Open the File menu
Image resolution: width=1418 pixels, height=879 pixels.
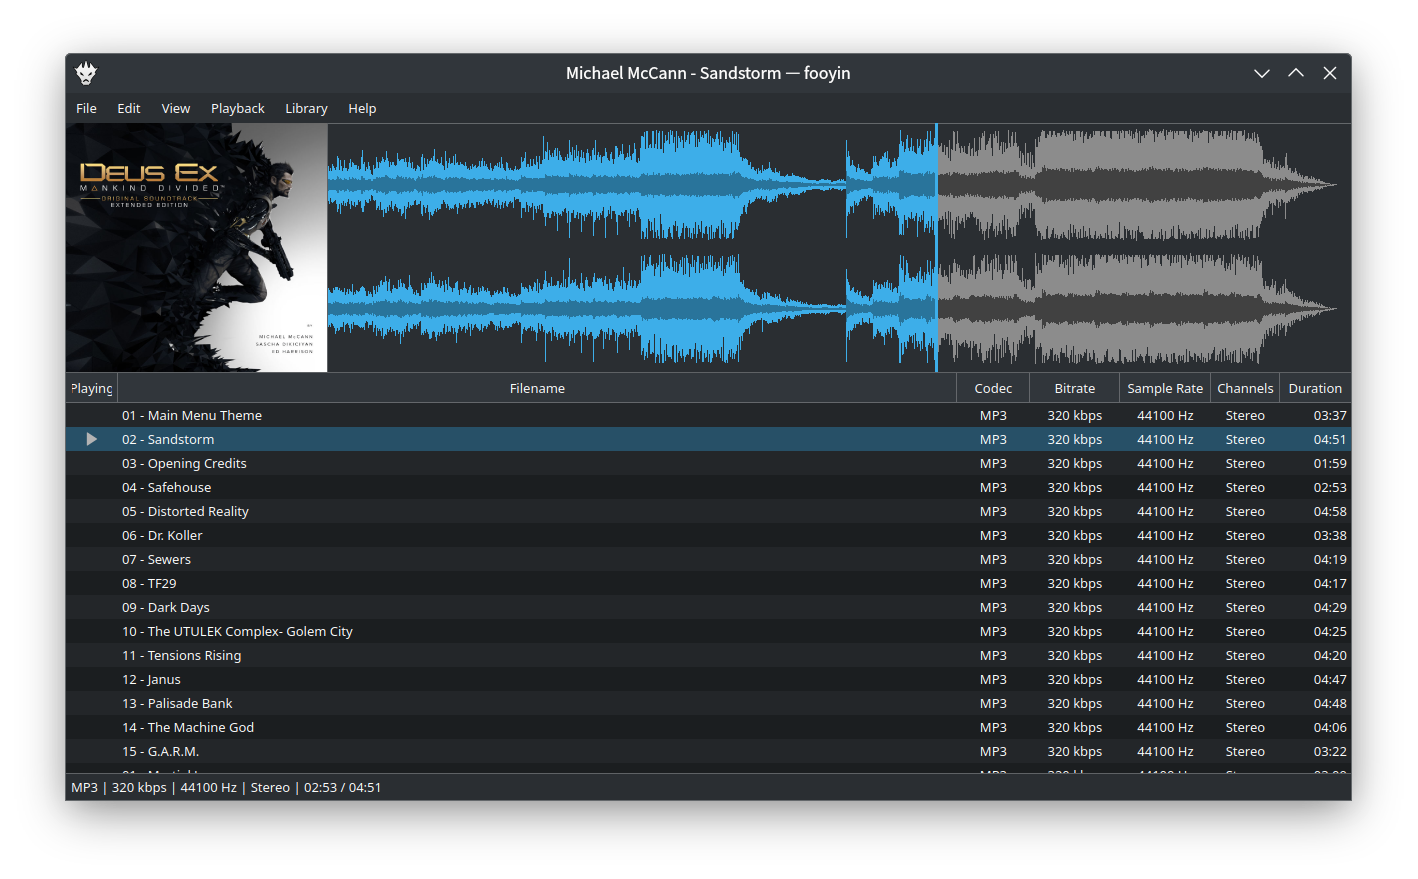86,108
